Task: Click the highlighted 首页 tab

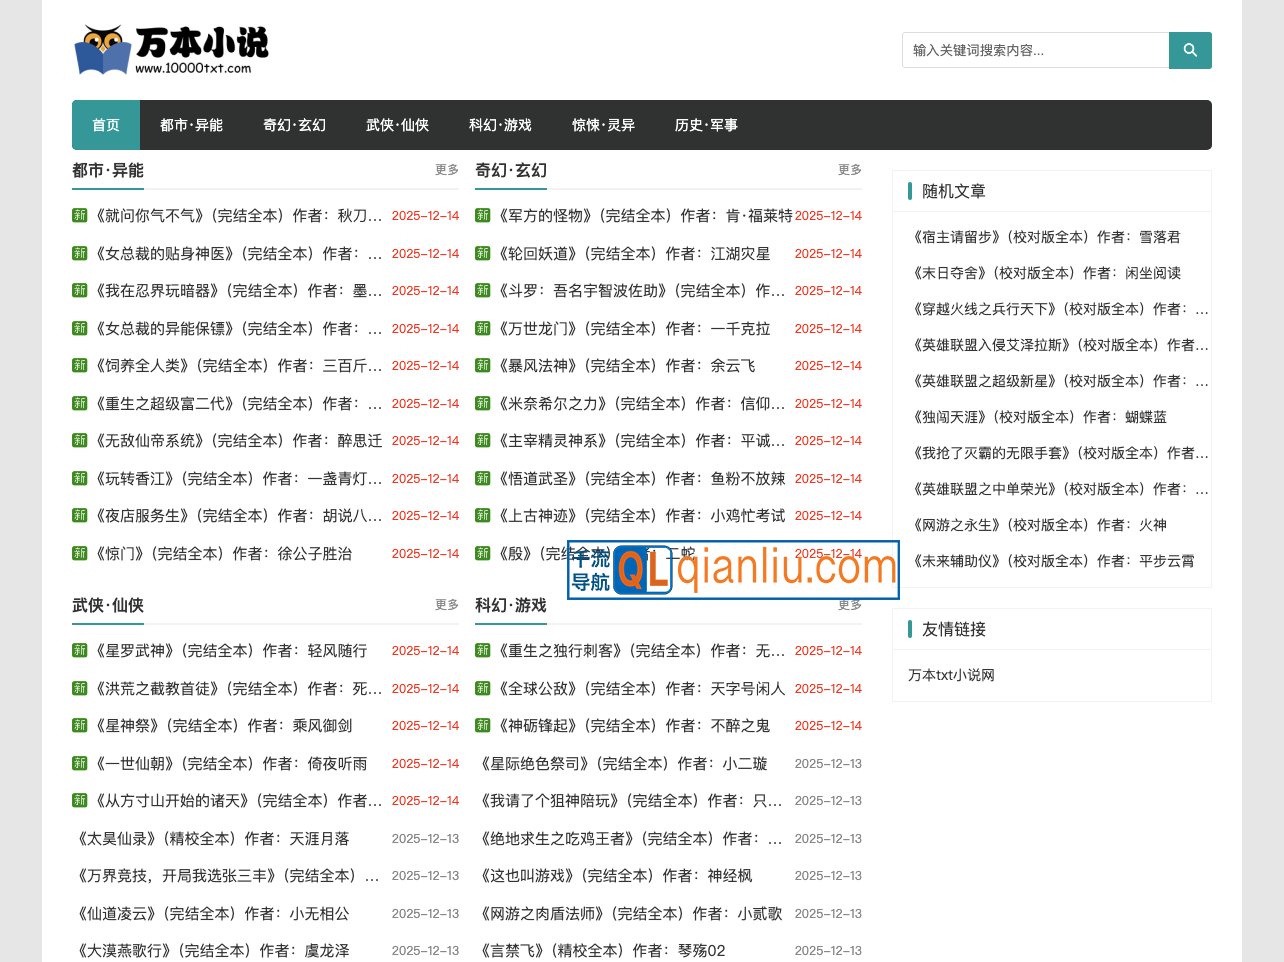Action: point(105,125)
